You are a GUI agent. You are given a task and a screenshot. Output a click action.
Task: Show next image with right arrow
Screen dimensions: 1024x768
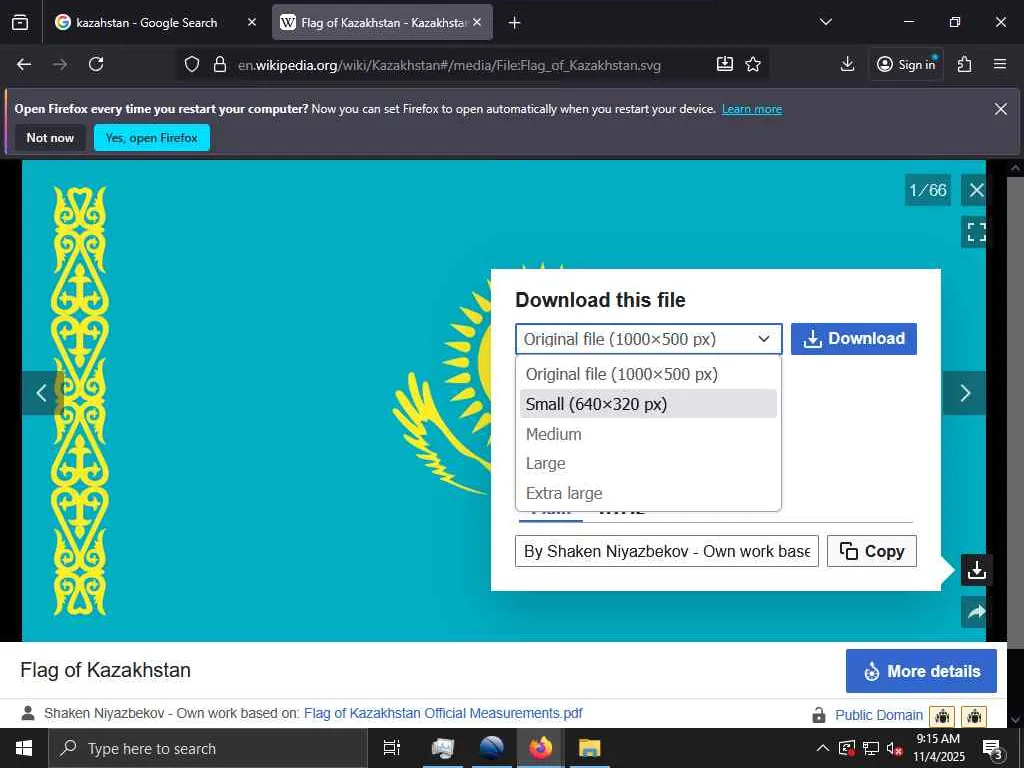(x=965, y=393)
